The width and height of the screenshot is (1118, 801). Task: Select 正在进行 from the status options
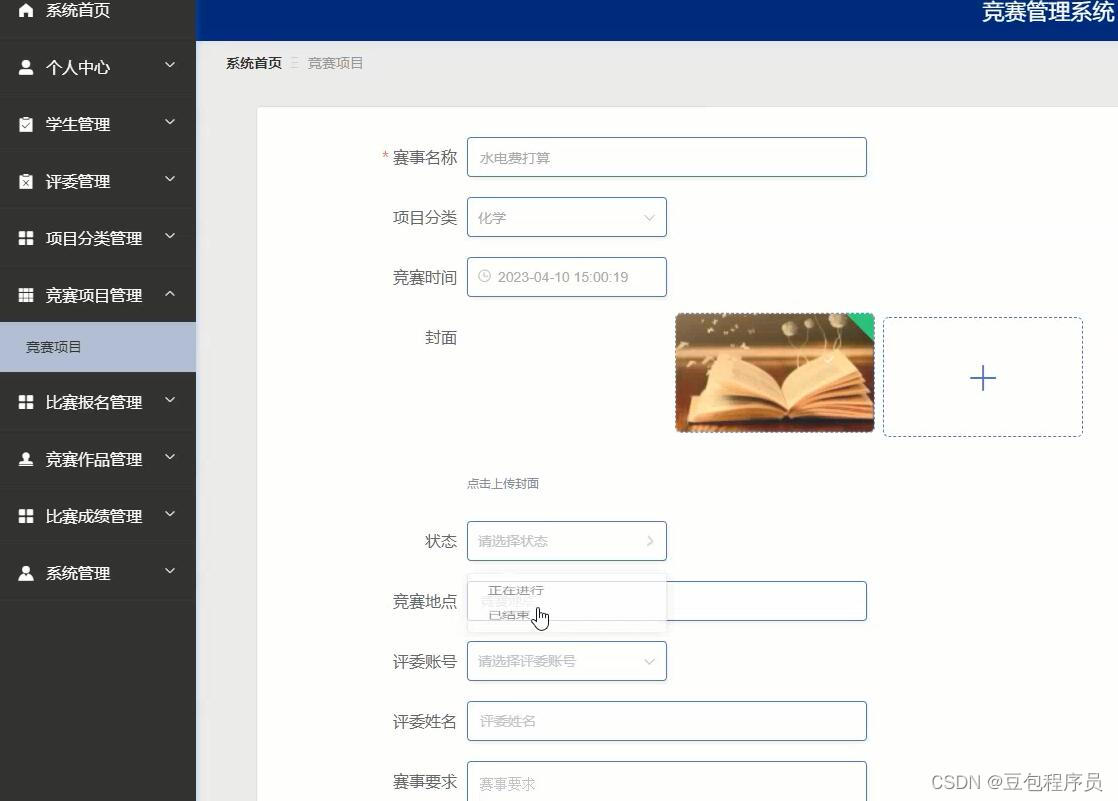coord(515,590)
